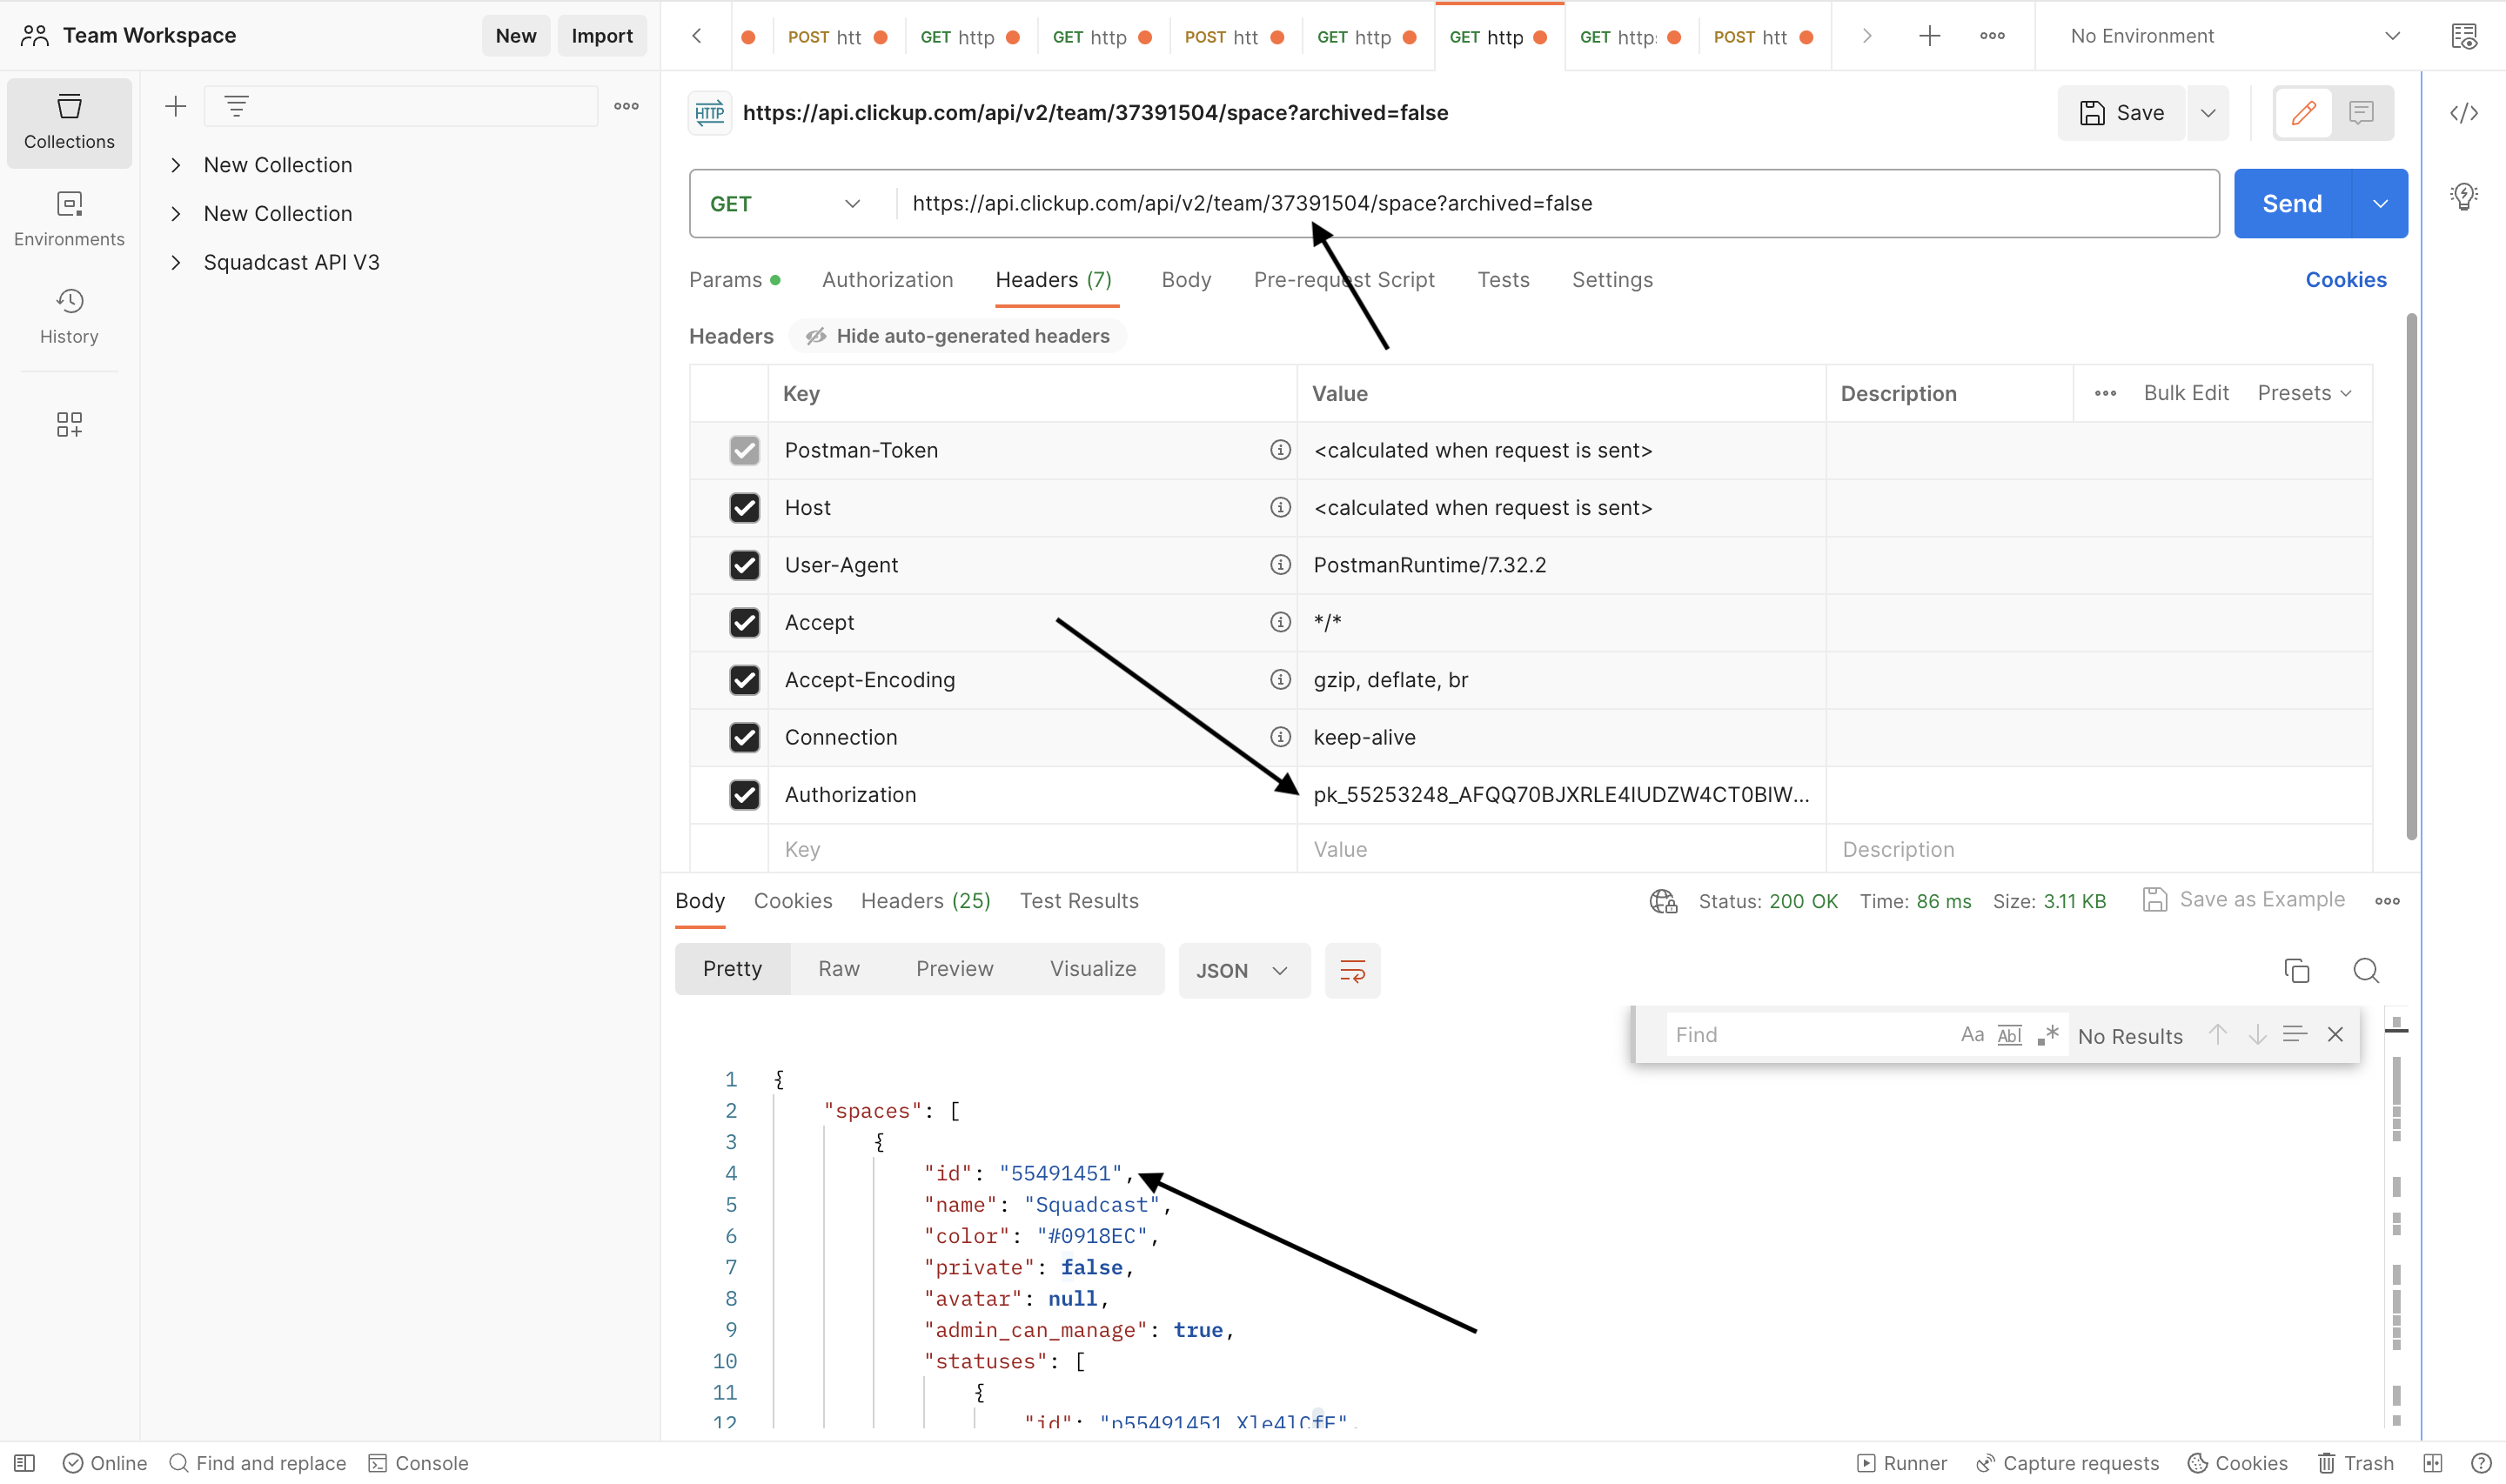Copy response body with copy icon
This screenshot has height=1484, width=2506.
(x=2296, y=970)
